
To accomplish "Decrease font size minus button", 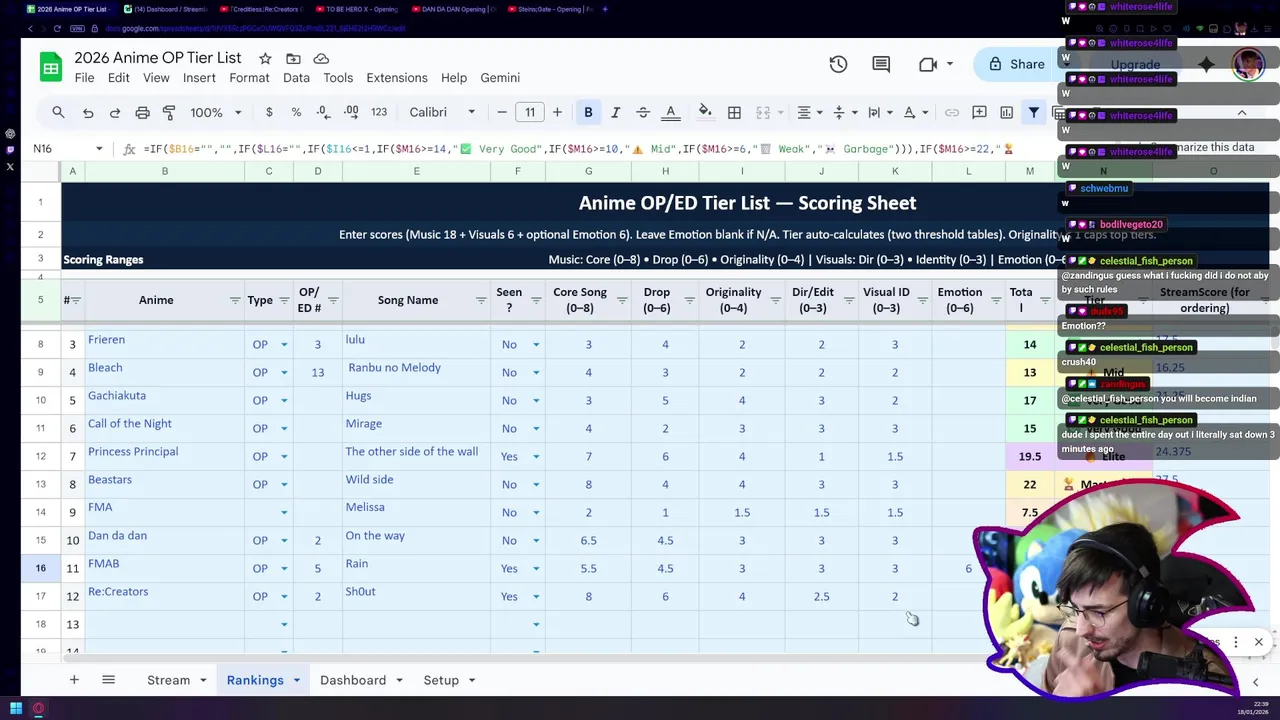I will click(x=502, y=112).
